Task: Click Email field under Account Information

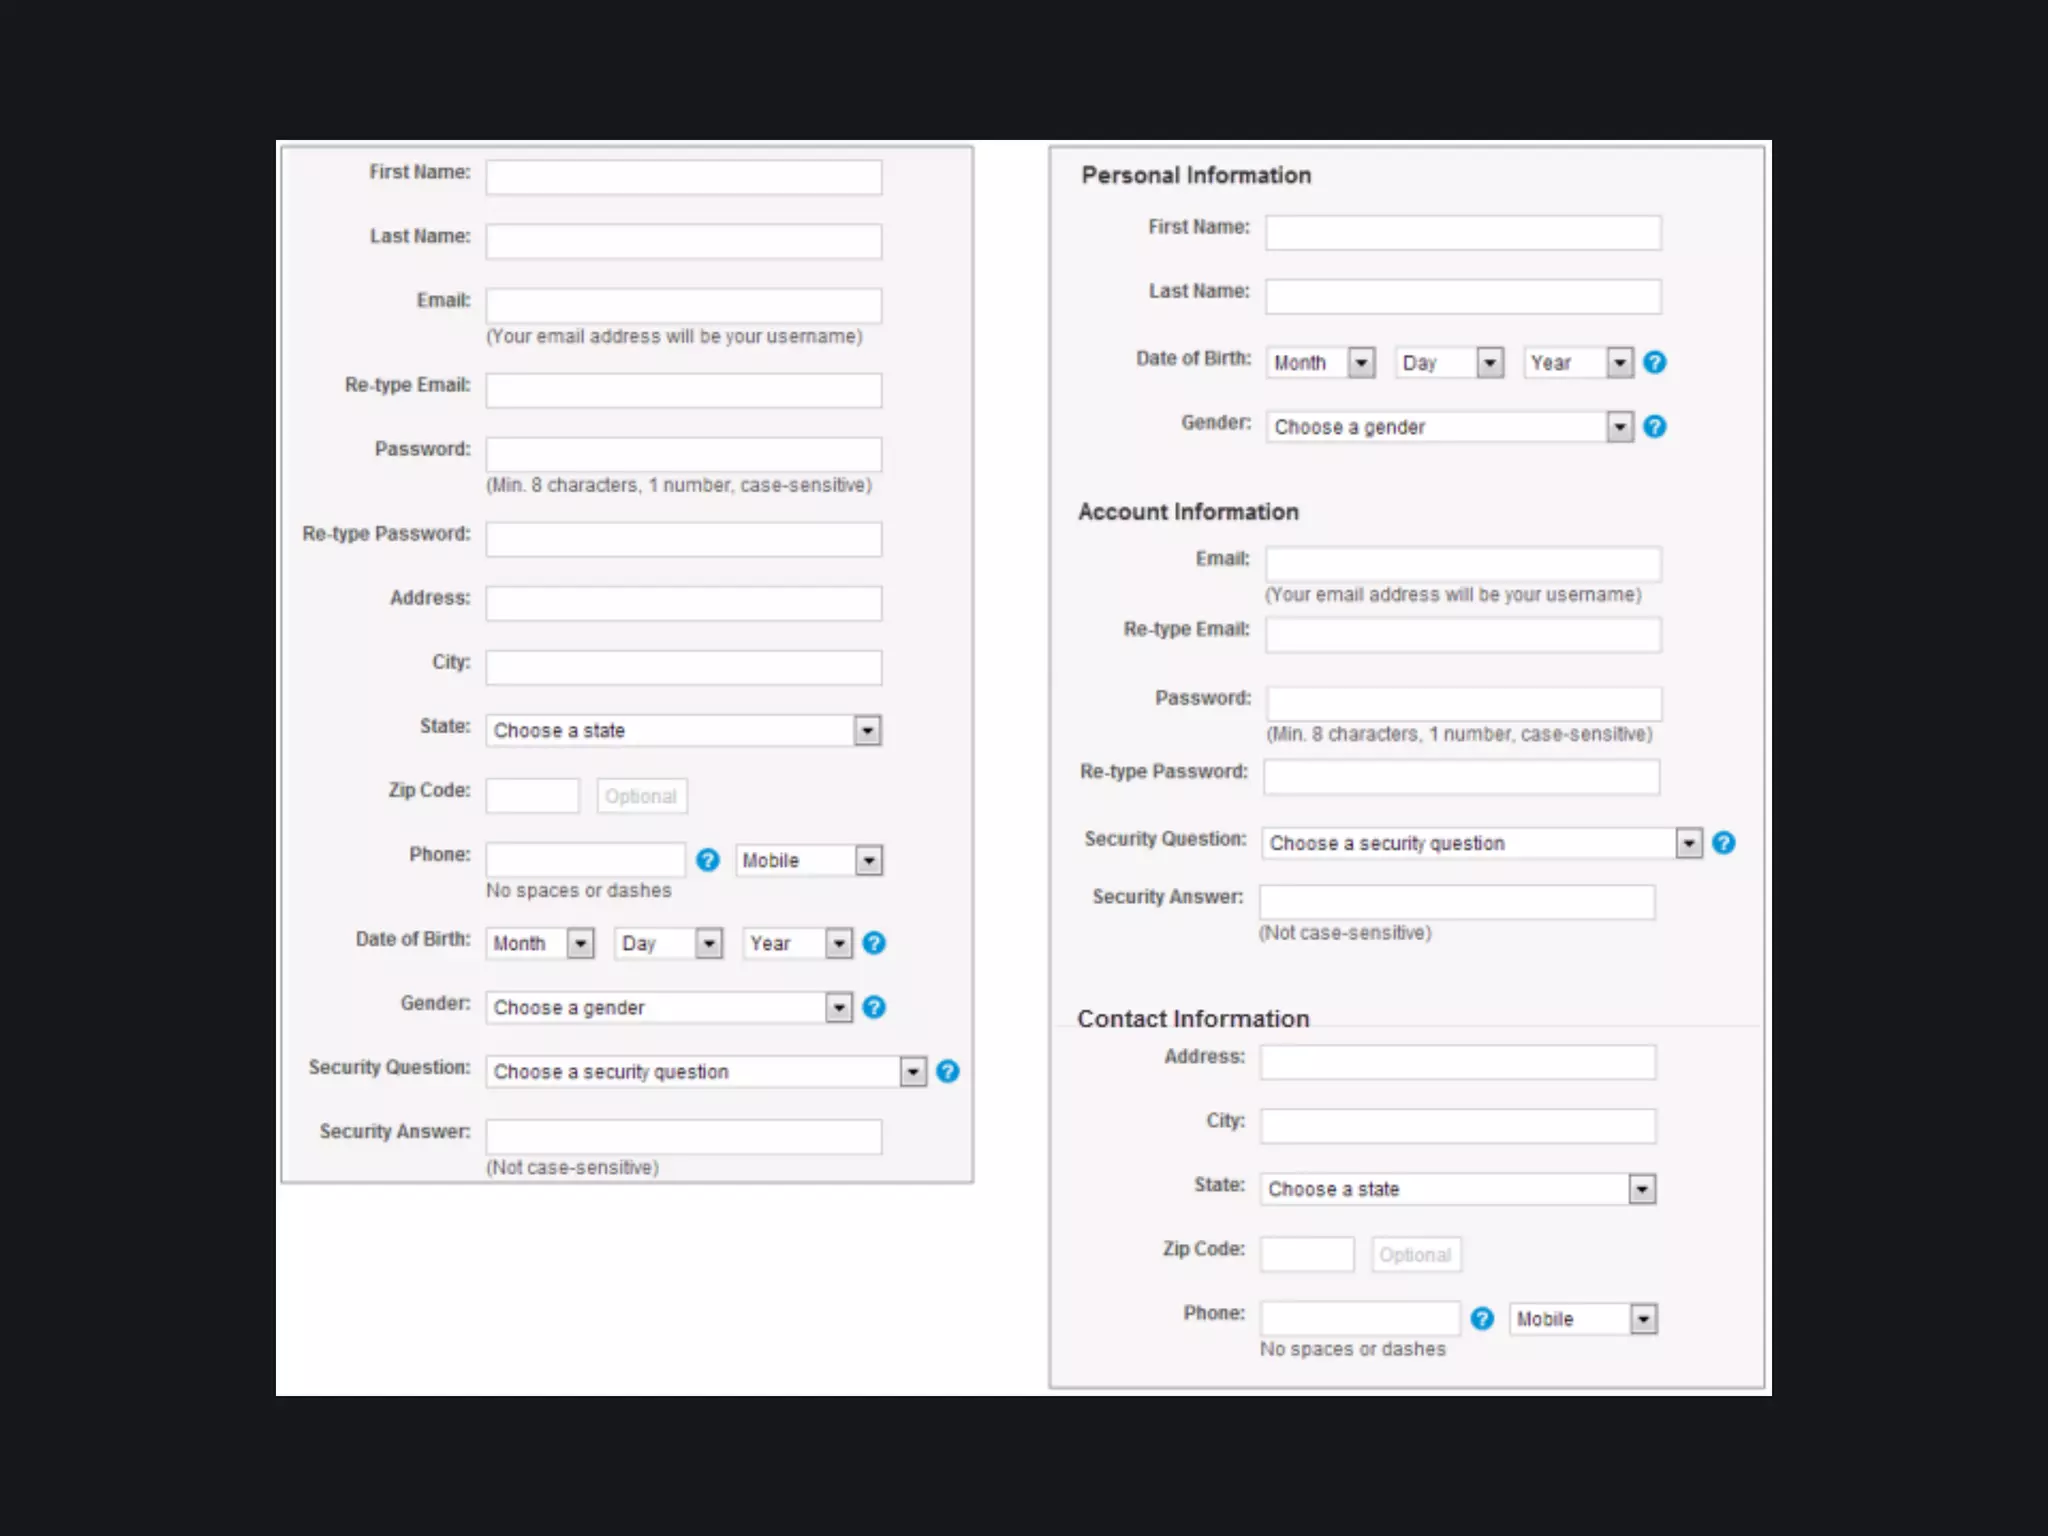Action: [1462, 563]
